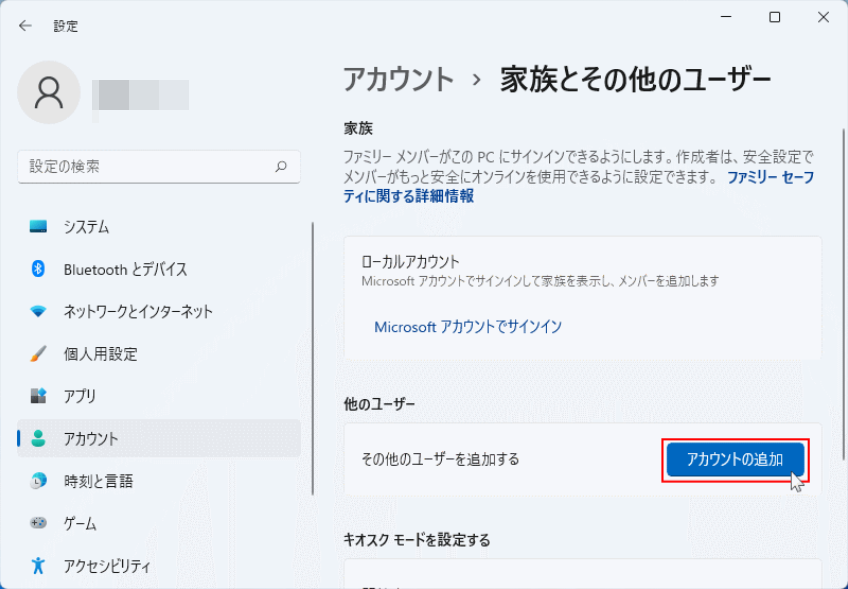Open the user profile avatar

click(49, 93)
